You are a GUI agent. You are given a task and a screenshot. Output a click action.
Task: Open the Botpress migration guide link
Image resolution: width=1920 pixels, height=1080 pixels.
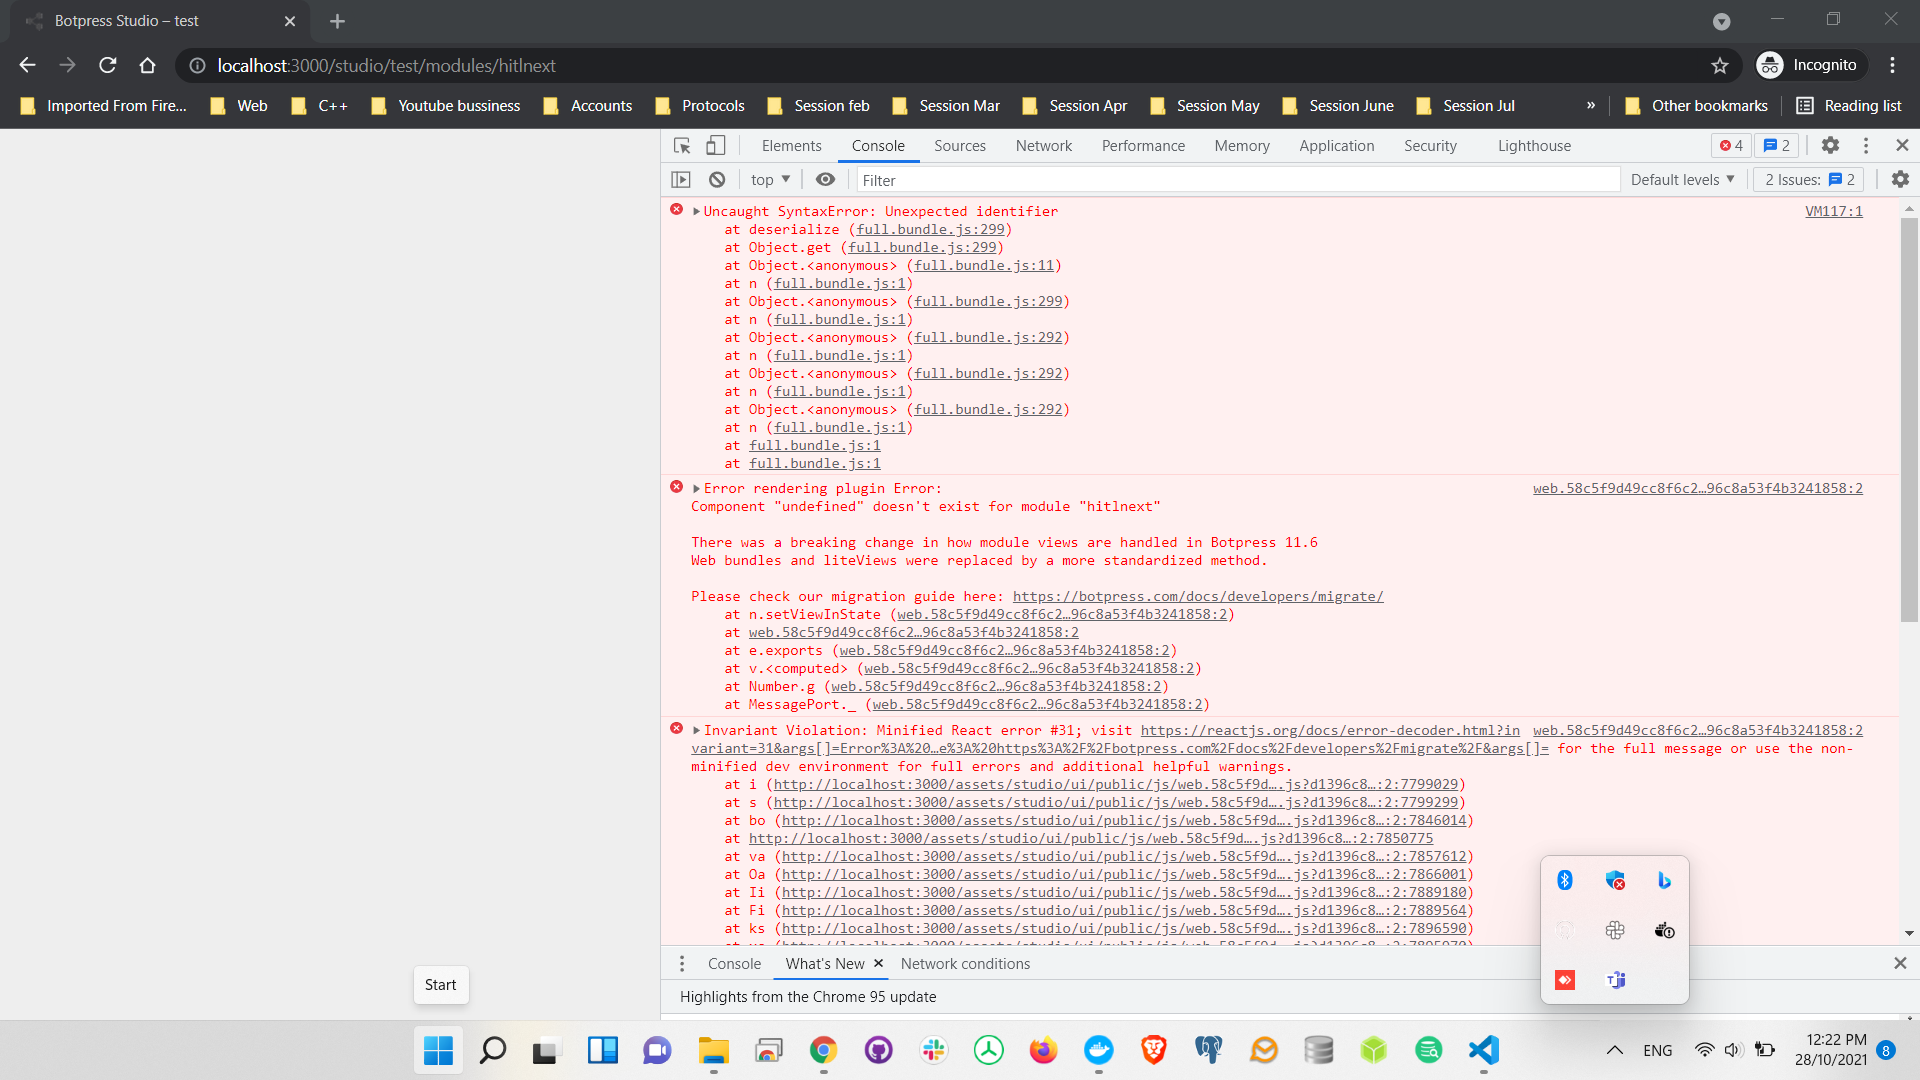(x=1198, y=596)
